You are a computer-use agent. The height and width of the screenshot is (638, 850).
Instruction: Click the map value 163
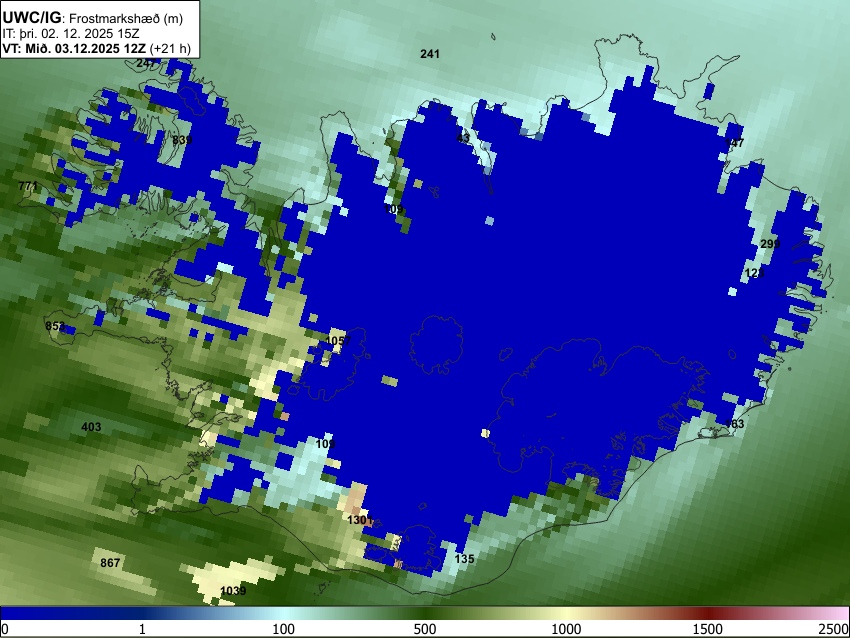coord(735,423)
